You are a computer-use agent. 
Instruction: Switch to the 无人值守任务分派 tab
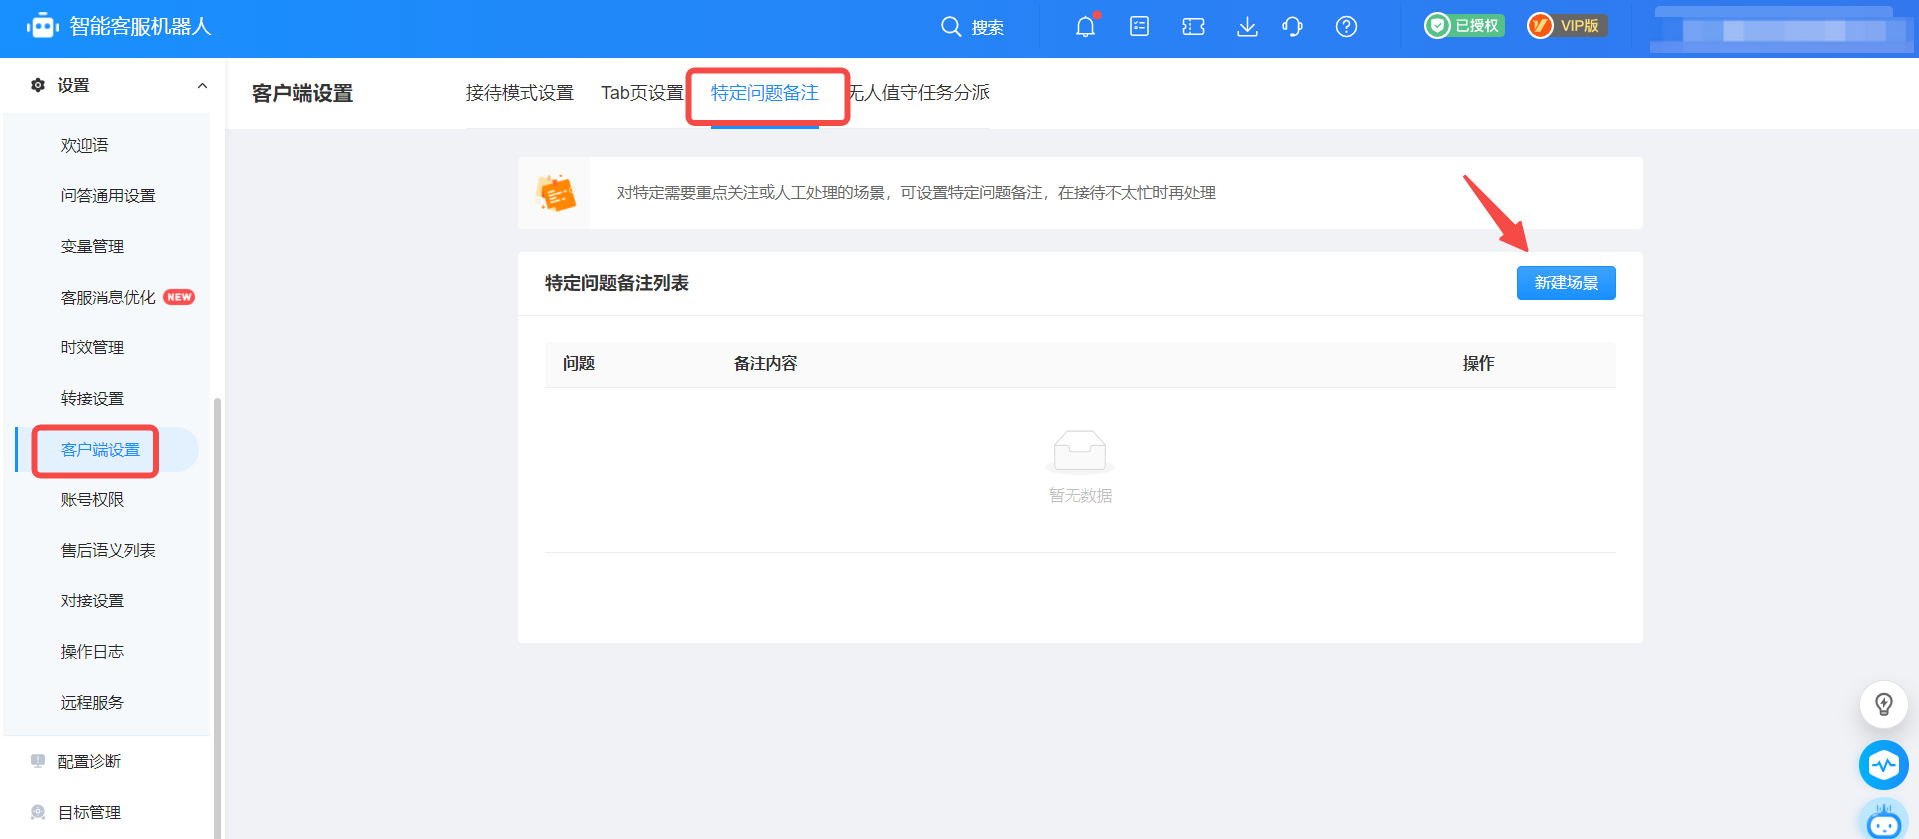[x=919, y=93]
